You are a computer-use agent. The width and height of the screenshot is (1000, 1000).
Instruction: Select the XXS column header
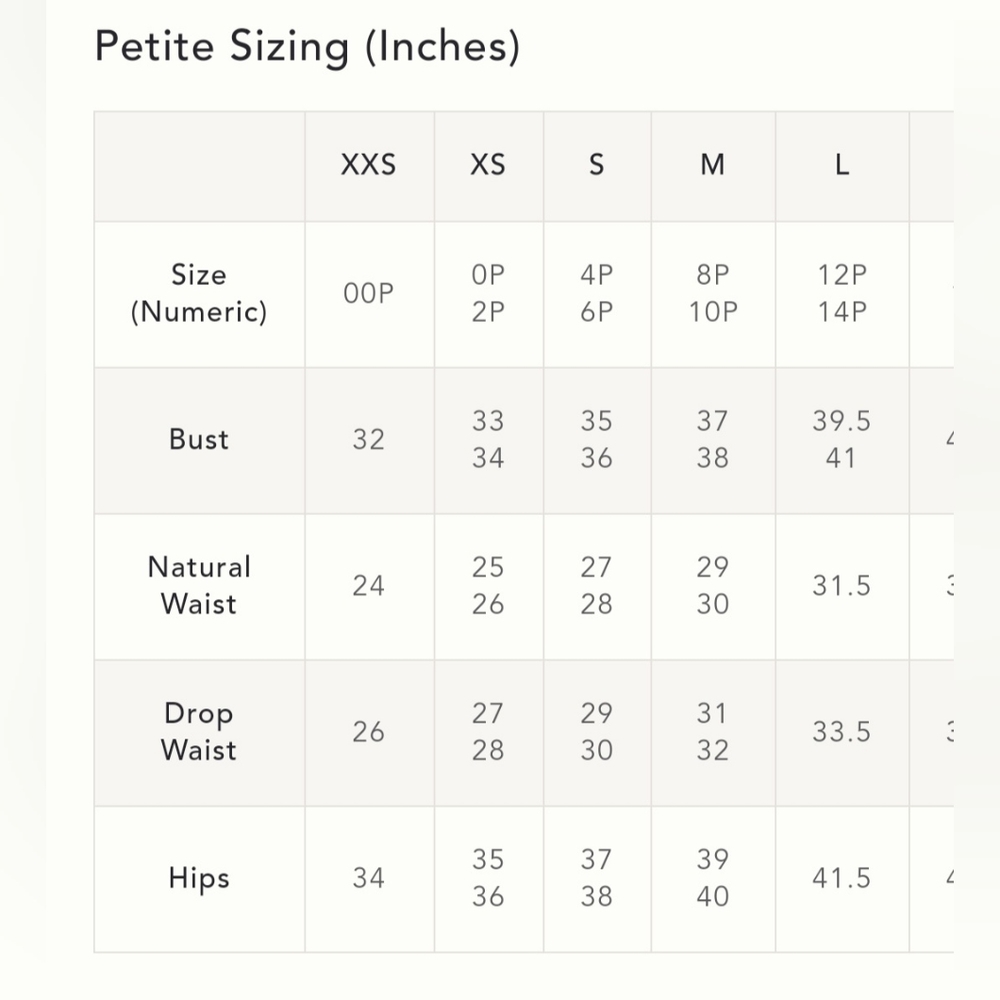pyautogui.click(x=369, y=165)
